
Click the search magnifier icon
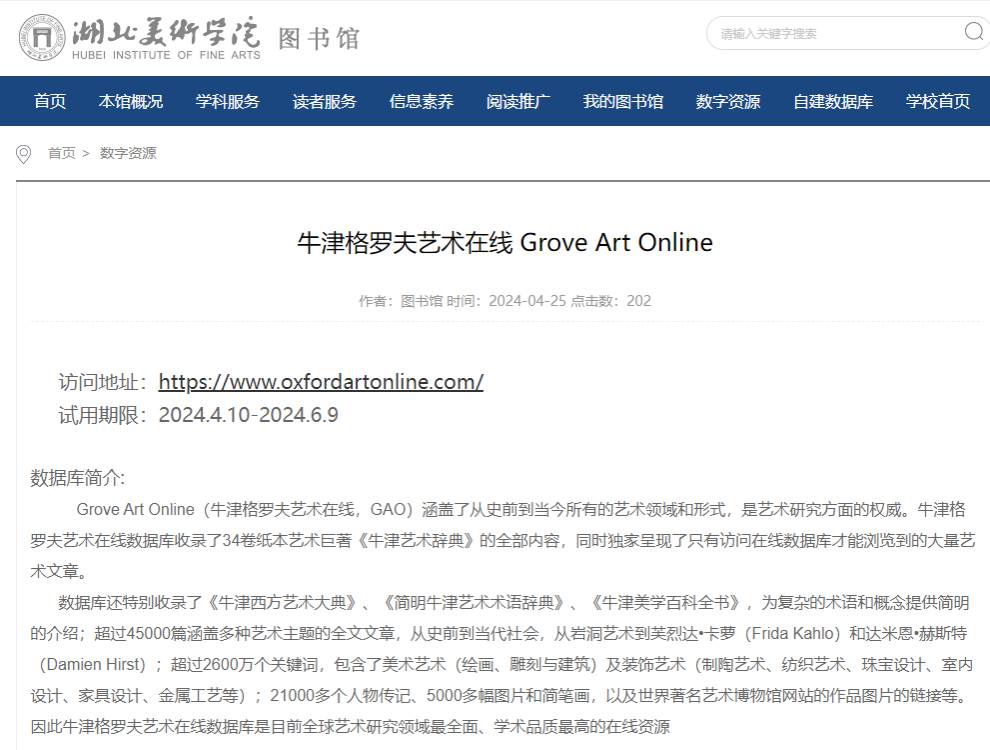(x=974, y=32)
